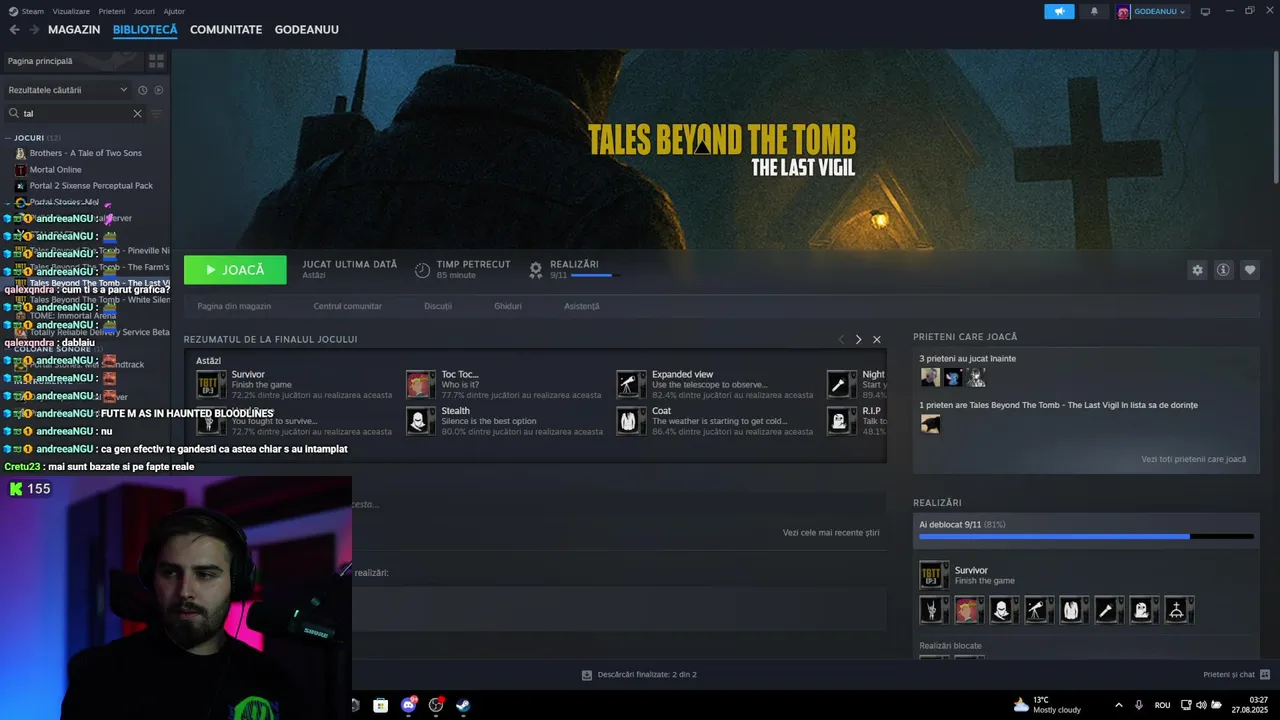Open the announcements megaphone button
The height and width of the screenshot is (720, 1280).
(1059, 11)
